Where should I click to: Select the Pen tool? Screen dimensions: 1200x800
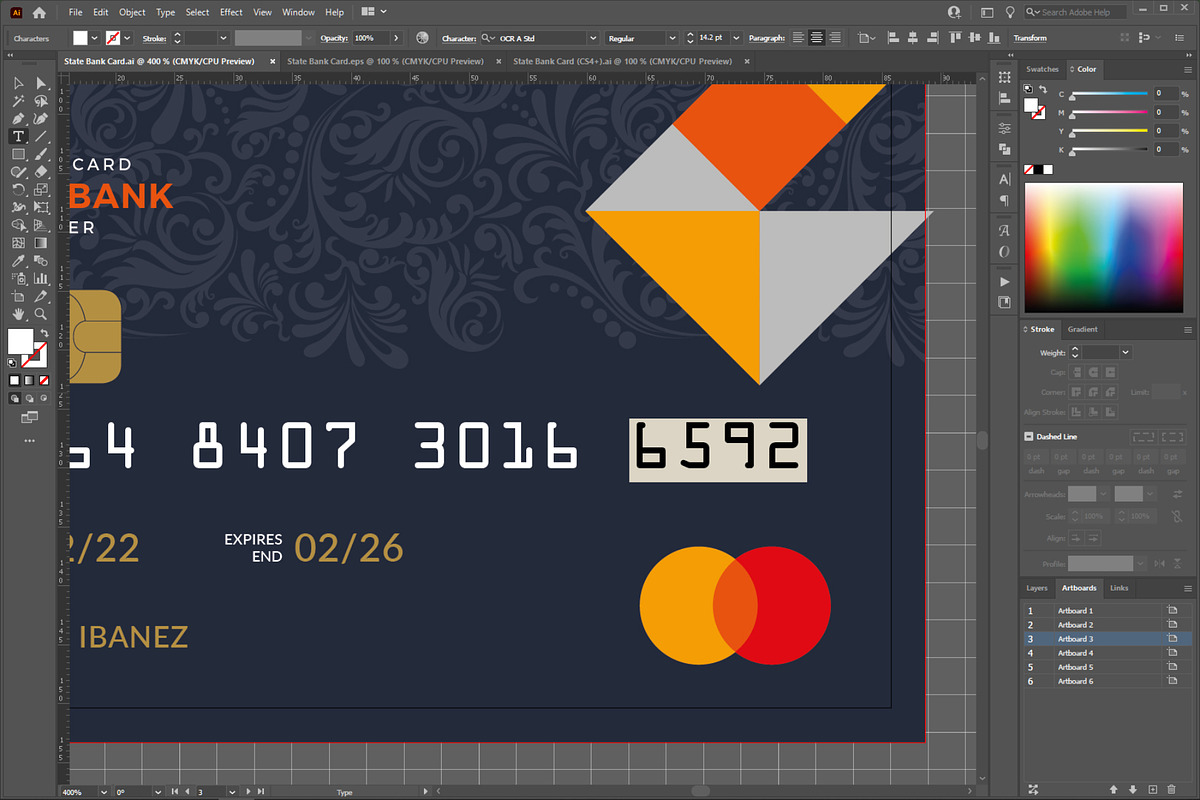coord(18,119)
